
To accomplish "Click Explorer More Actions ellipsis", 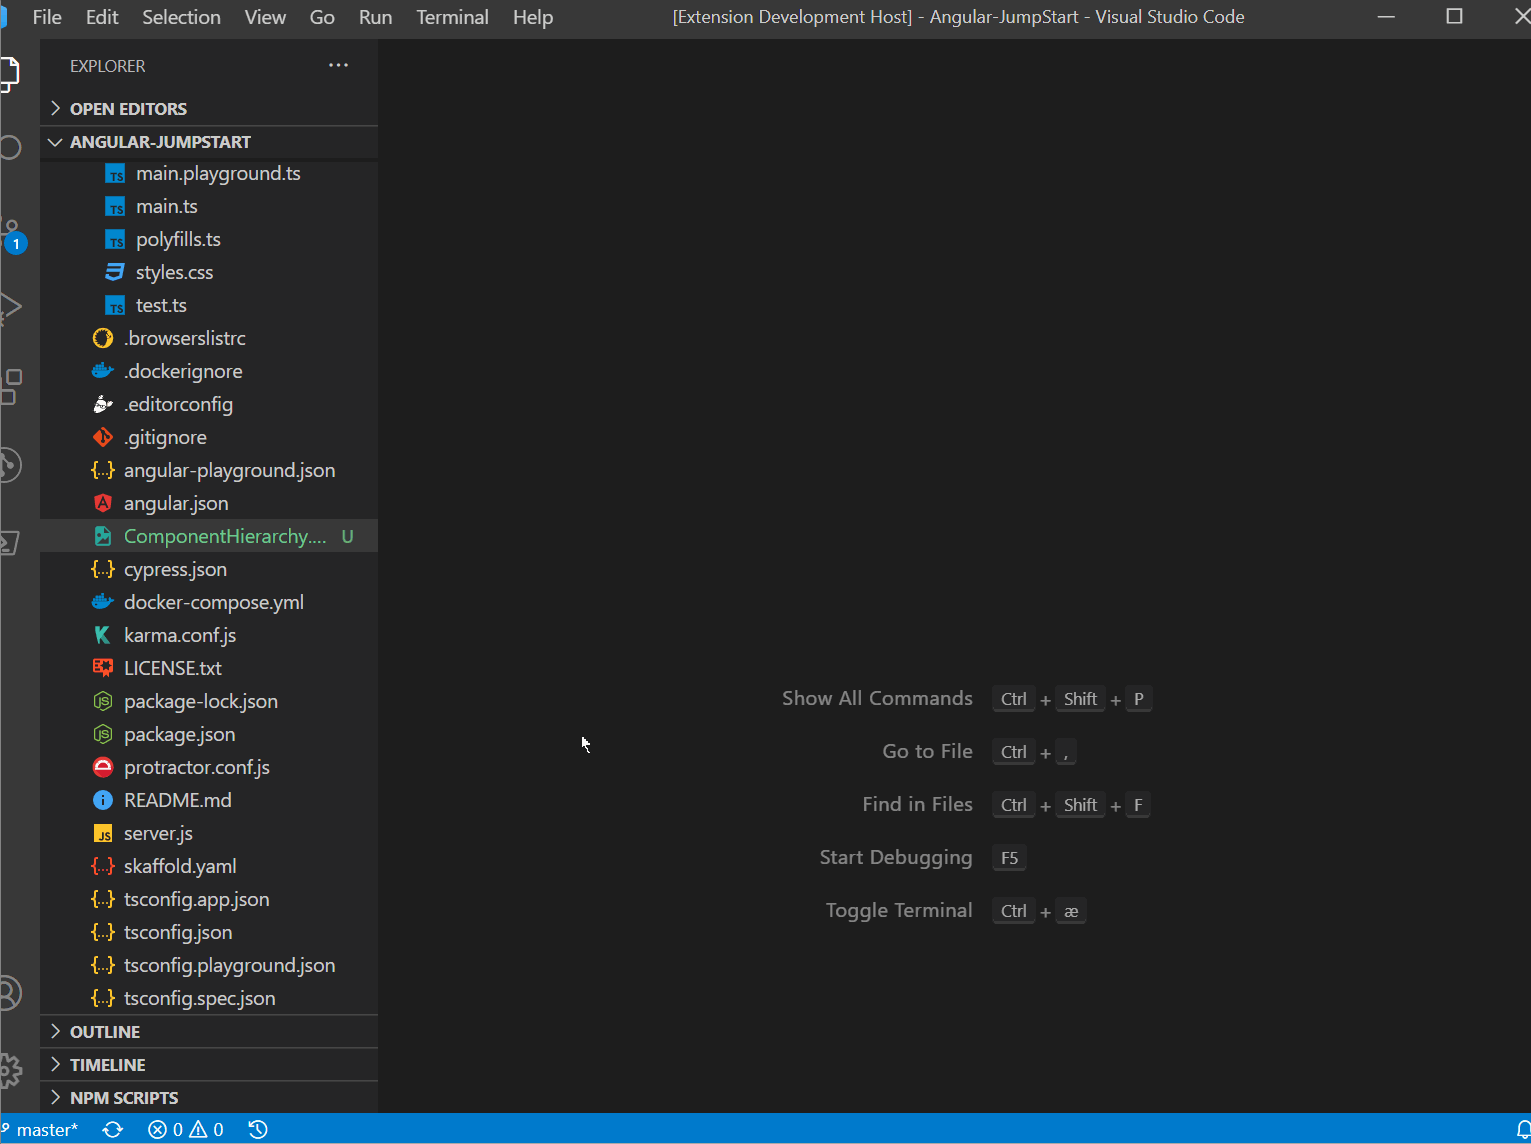I will [x=339, y=65].
